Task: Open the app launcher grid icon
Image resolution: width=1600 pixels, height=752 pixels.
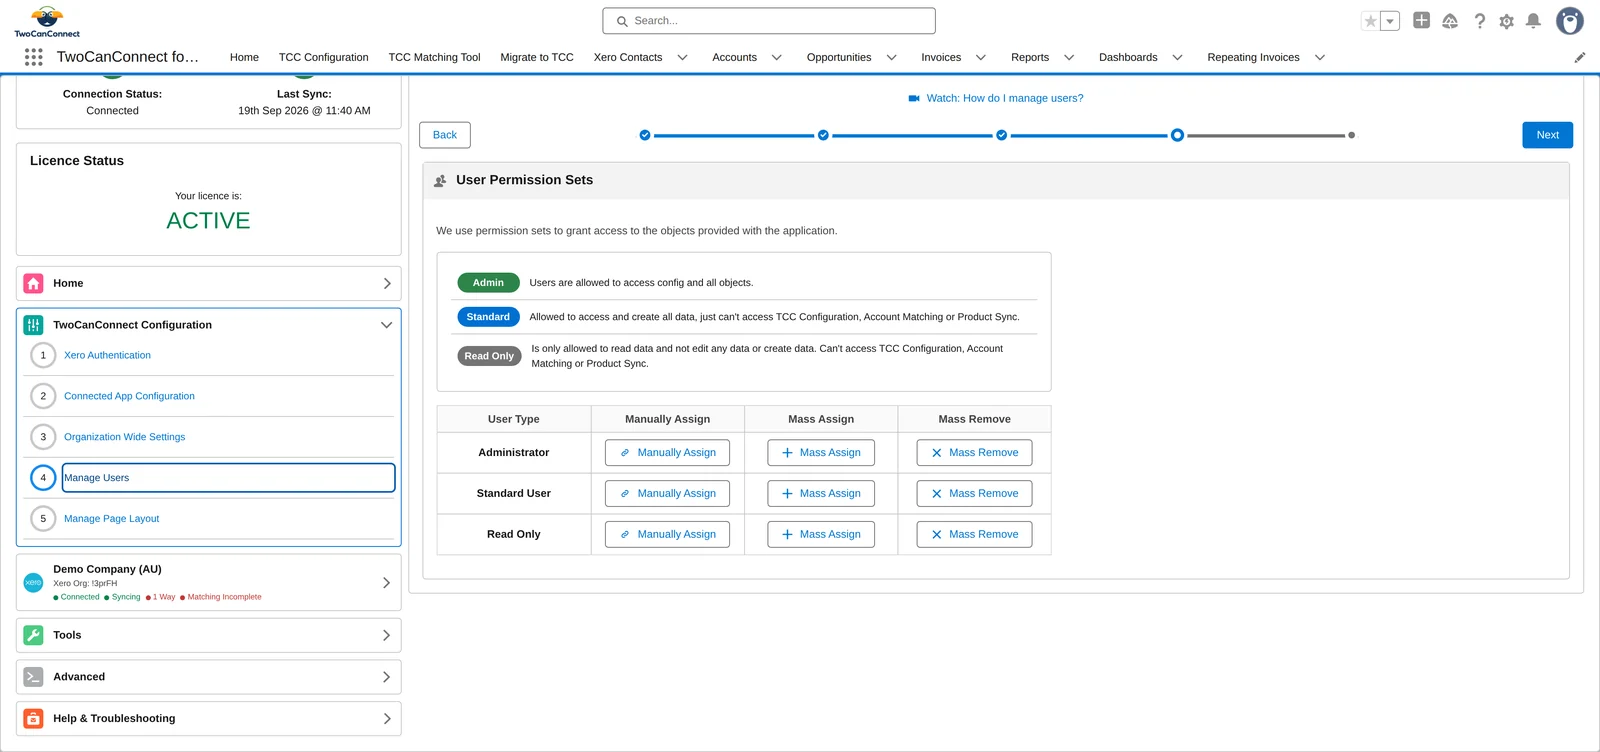Action: tap(33, 57)
